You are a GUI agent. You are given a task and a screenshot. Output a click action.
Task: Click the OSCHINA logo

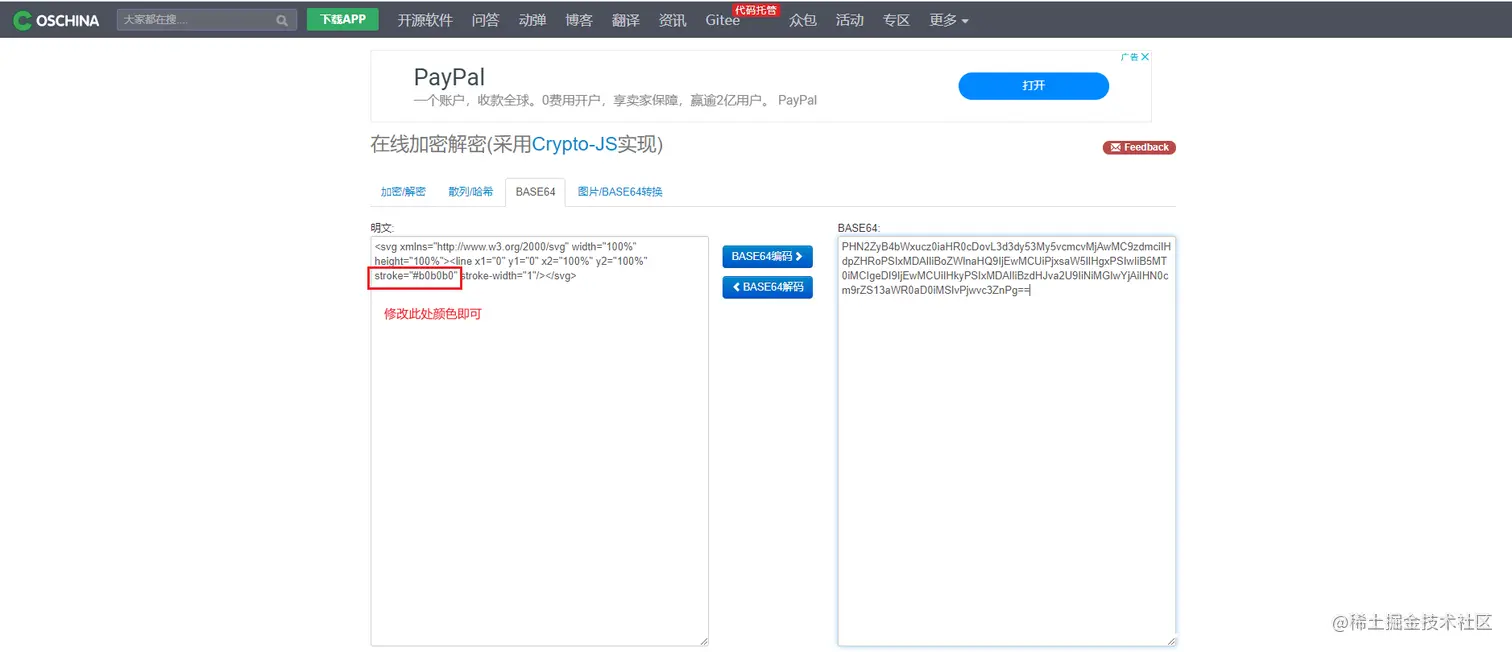[57, 20]
